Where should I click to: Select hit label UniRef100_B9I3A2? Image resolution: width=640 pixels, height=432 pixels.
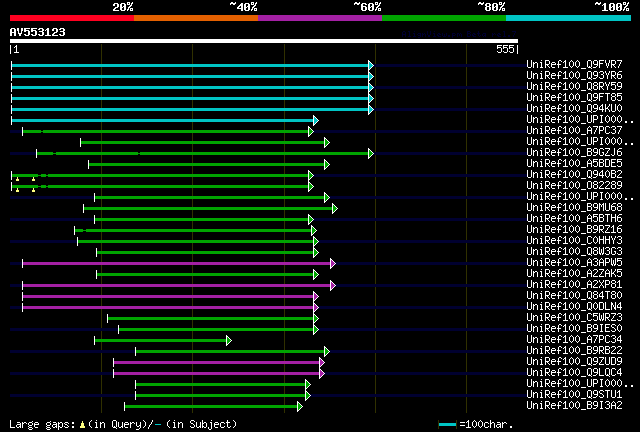(574, 406)
